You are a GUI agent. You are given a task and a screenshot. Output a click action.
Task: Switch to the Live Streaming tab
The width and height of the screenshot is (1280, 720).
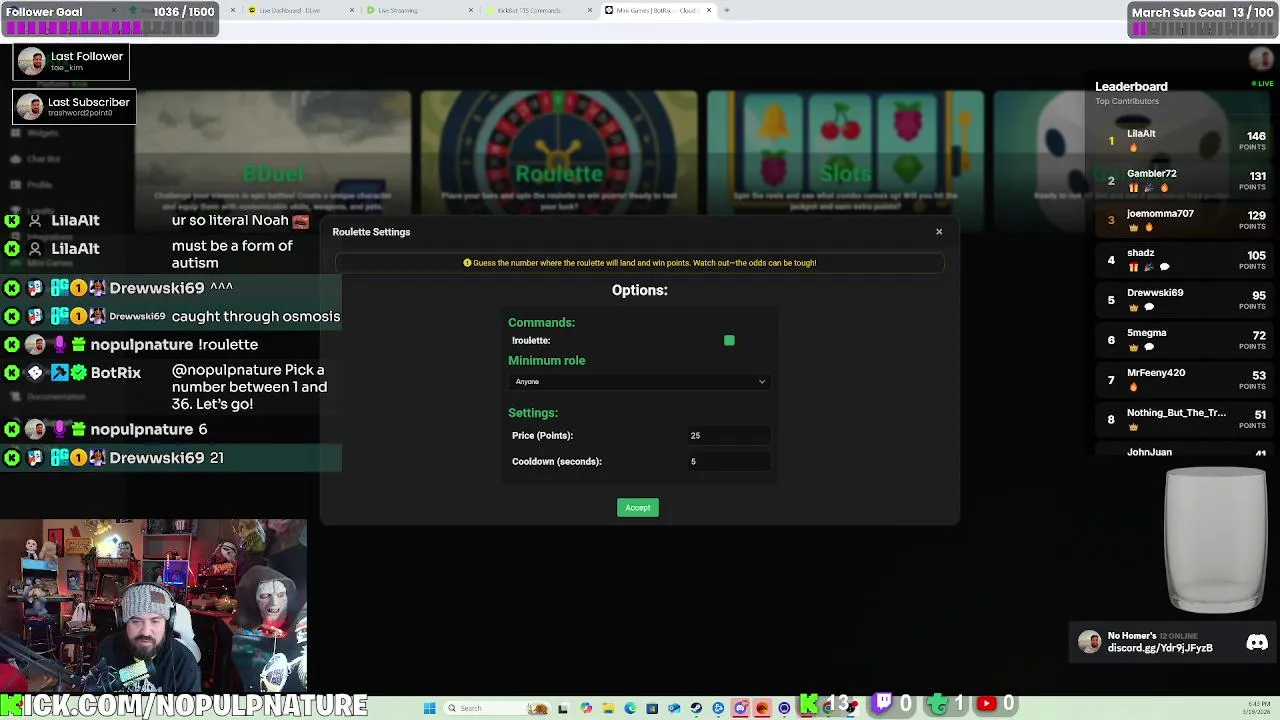click(418, 10)
